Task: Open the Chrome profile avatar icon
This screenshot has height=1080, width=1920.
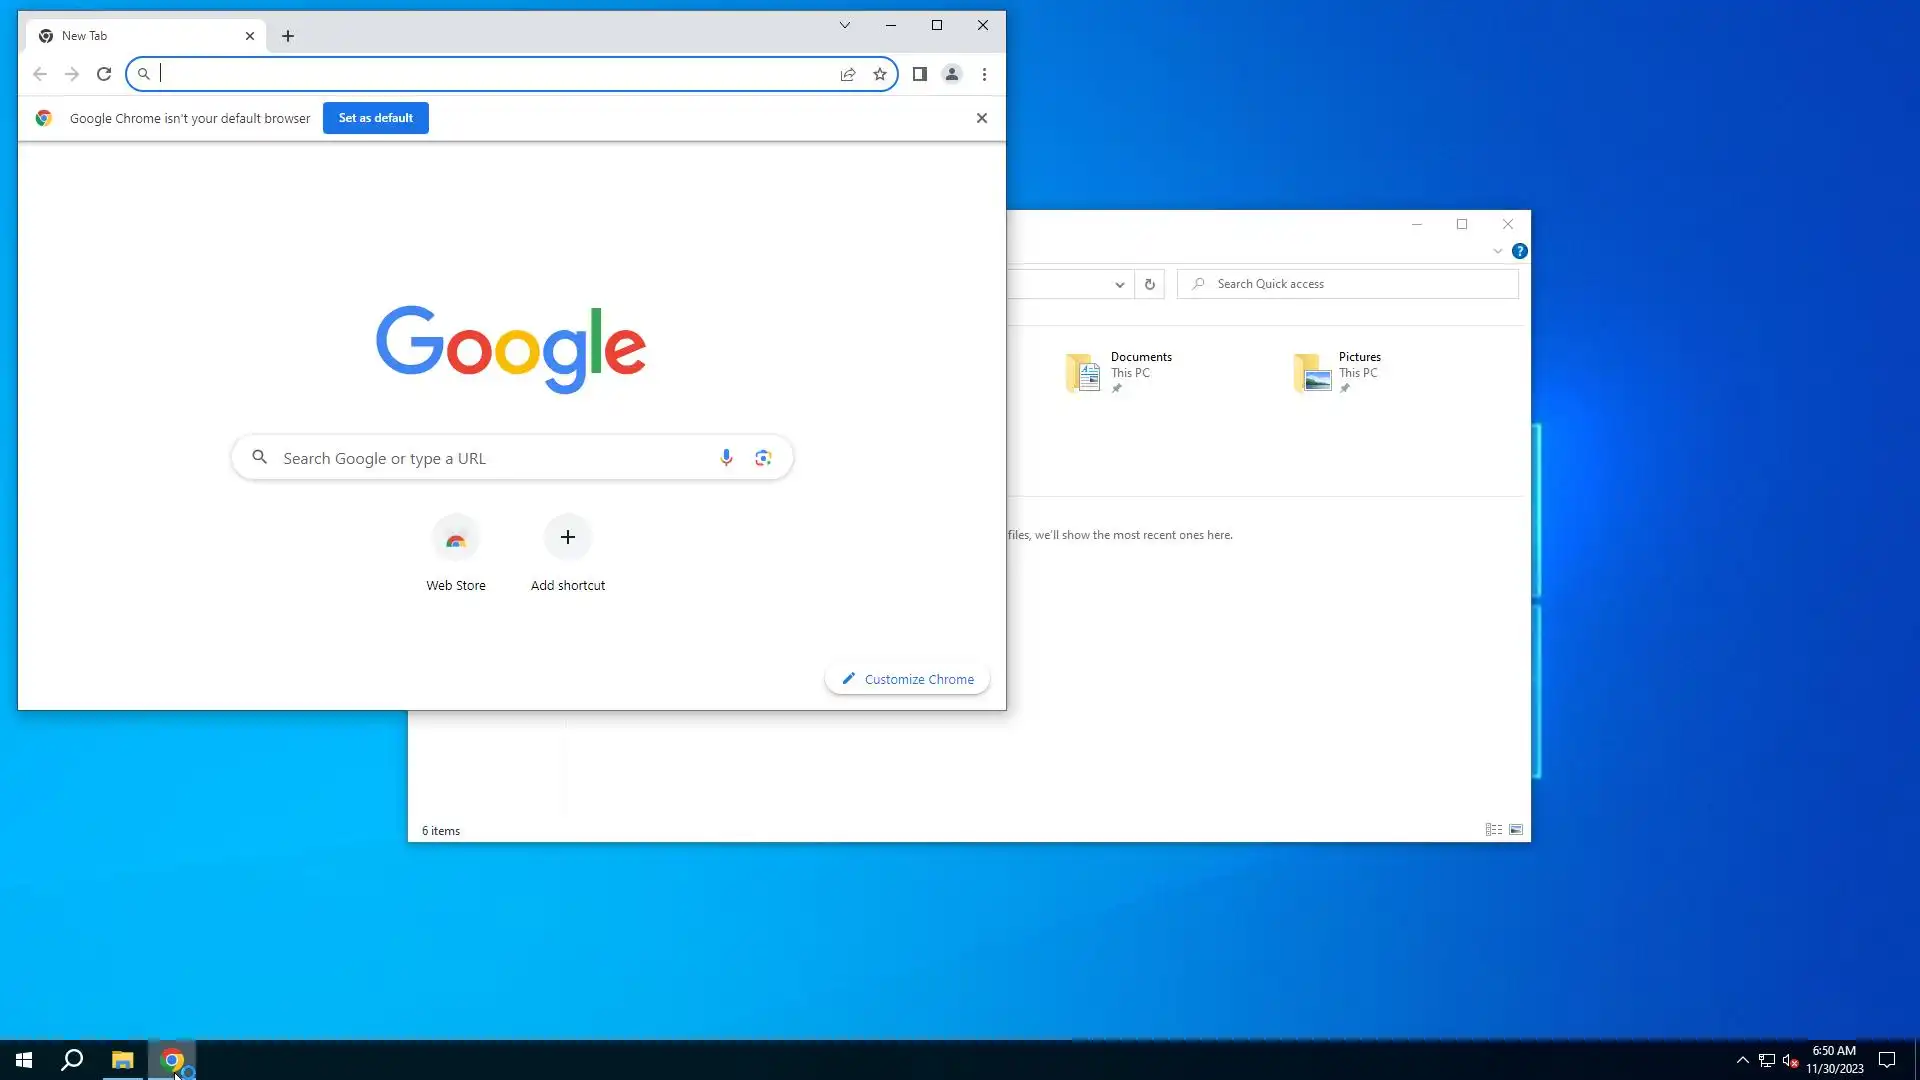Action: click(x=952, y=74)
